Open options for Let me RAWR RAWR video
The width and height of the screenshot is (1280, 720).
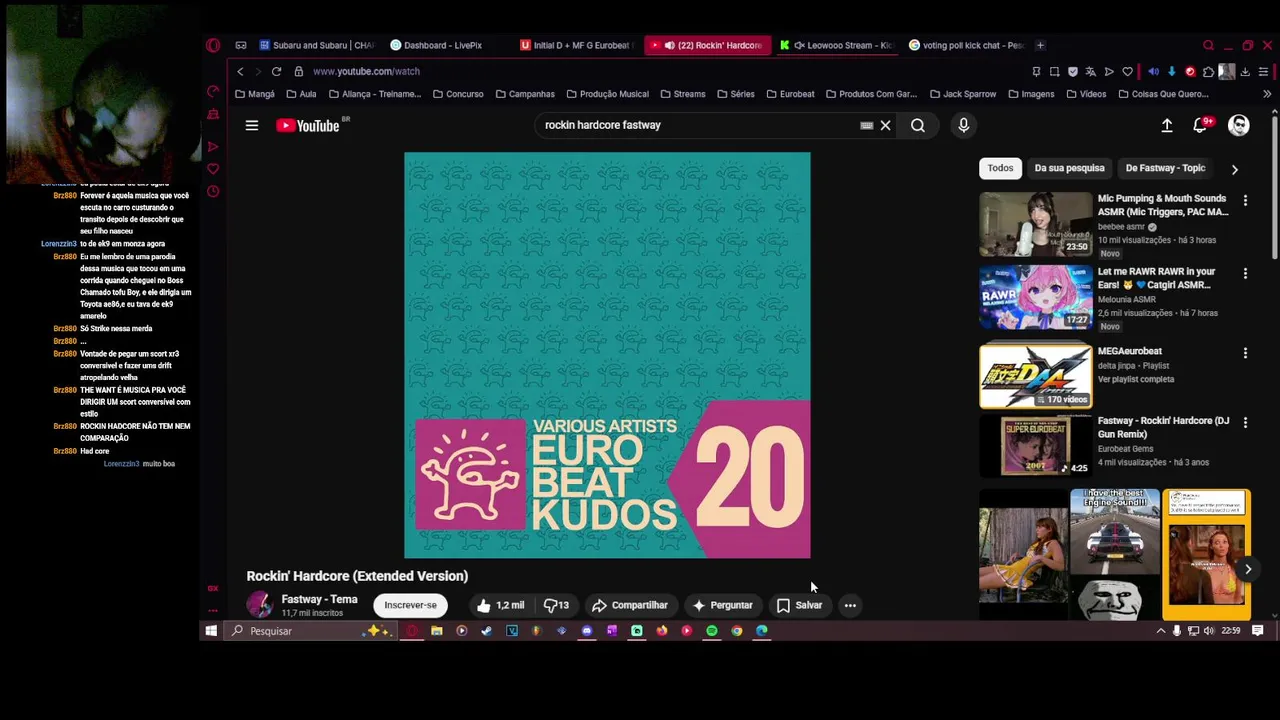[1245, 274]
